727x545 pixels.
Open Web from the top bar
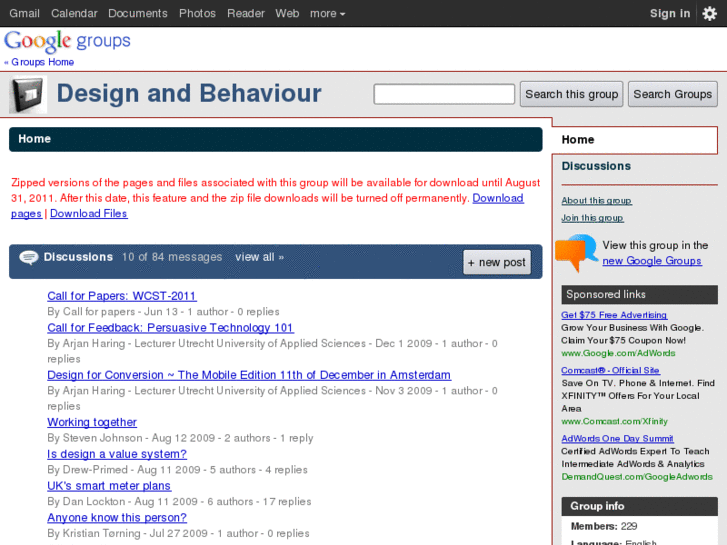coord(287,13)
